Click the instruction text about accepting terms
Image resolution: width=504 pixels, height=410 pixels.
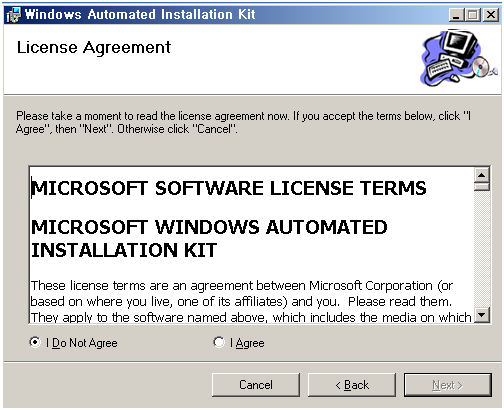click(x=243, y=122)
